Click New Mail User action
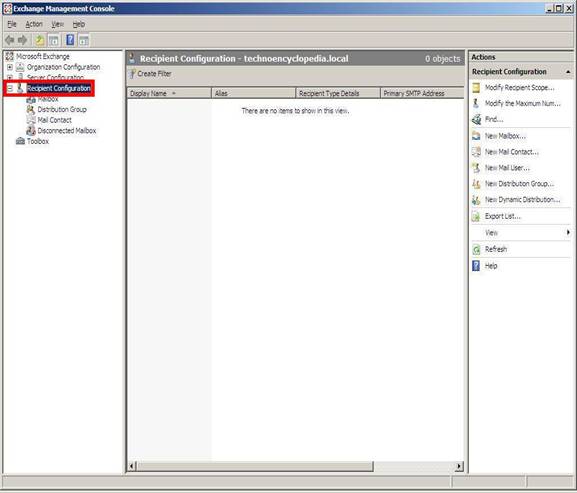Viewport: 577px width, 493px height. pyautogui.click(x=507, y=168)
